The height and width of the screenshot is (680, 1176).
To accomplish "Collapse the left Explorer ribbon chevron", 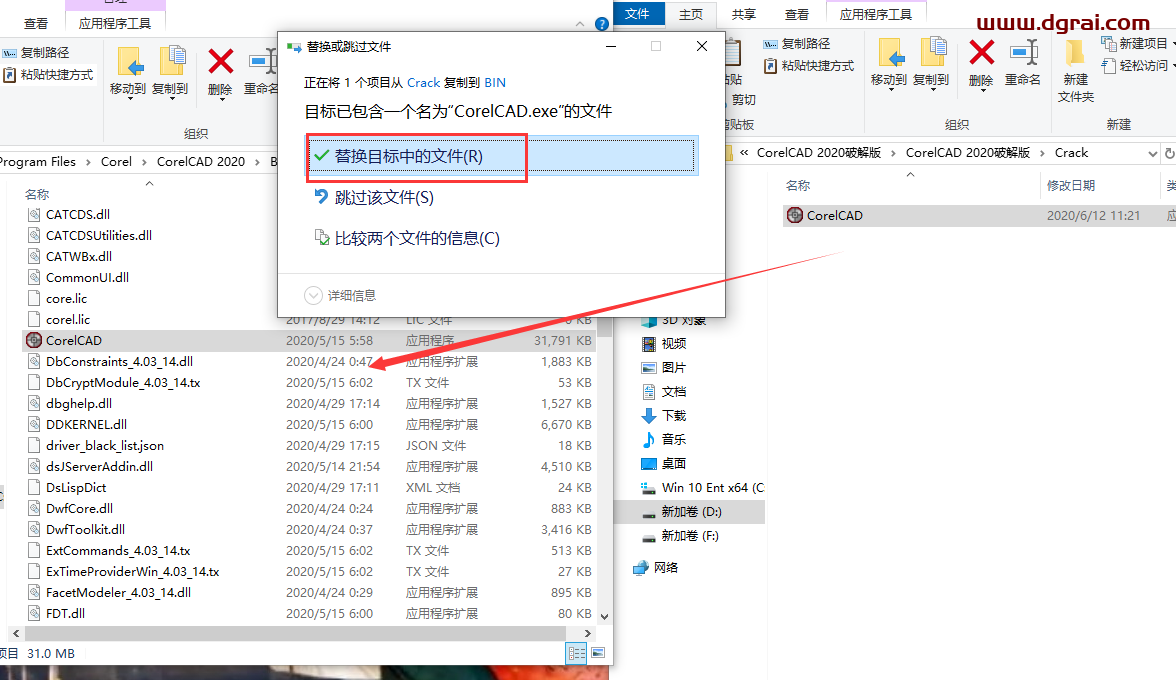I will click(580, 24).
